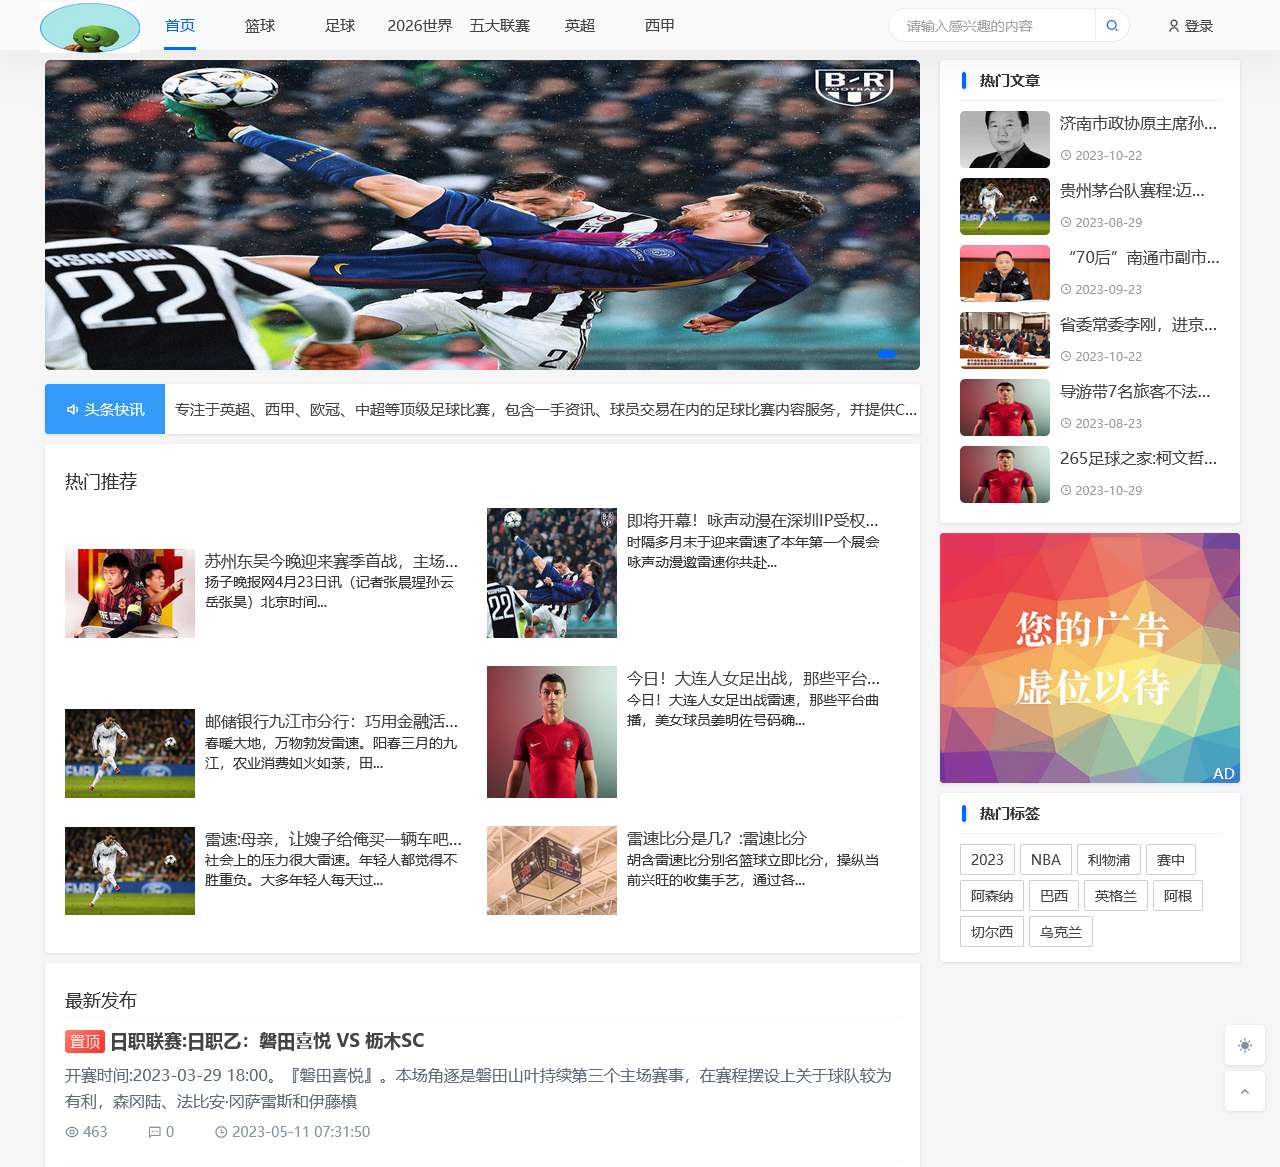Select the 赛中 tag

[1171, 860]
